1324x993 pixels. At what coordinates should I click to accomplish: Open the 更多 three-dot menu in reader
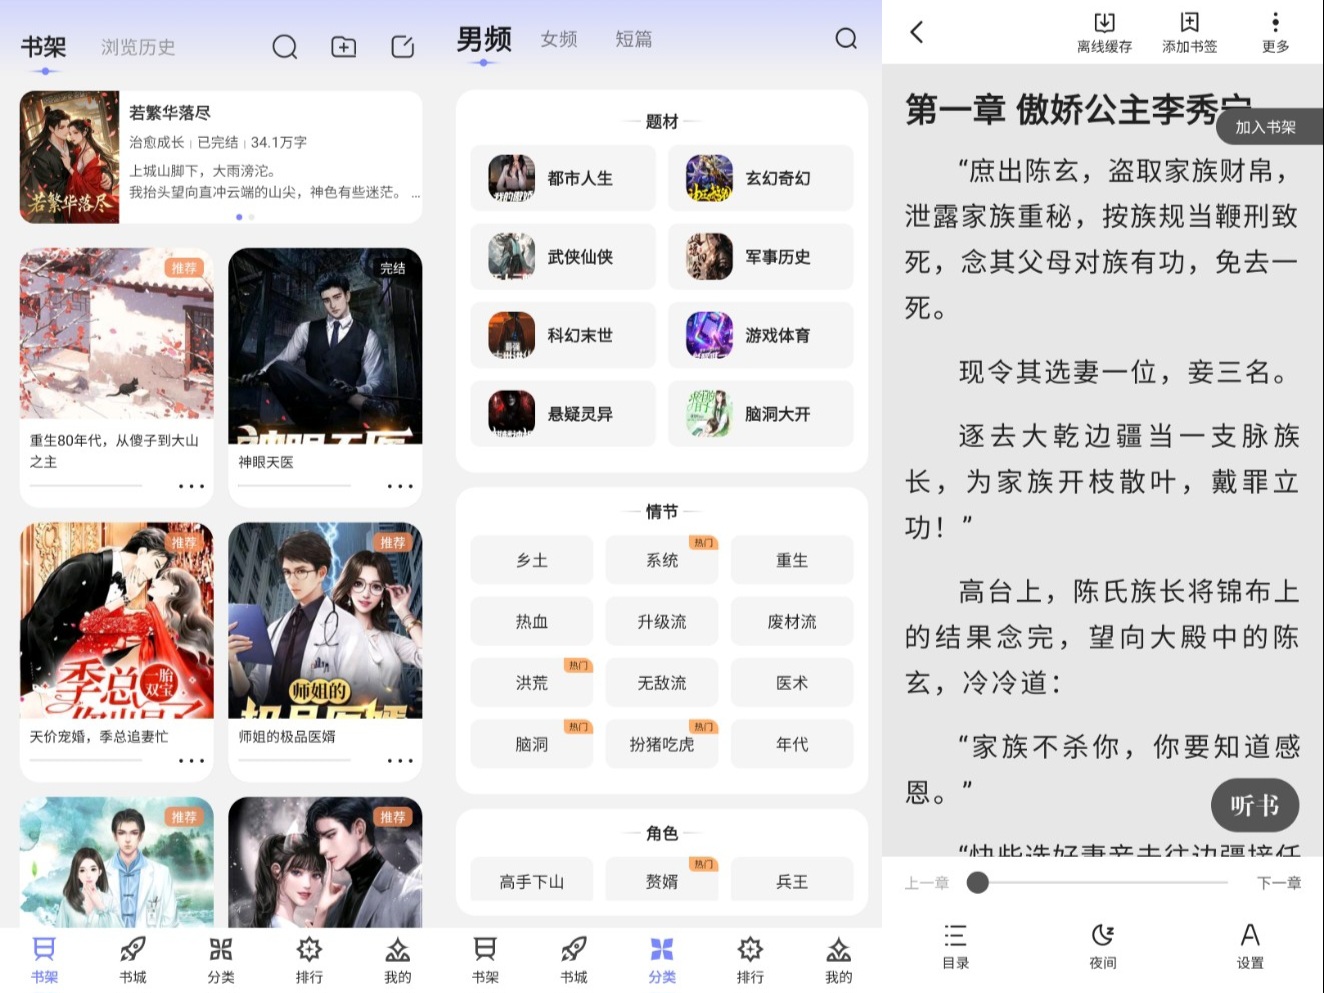(x=1275, y=22)
